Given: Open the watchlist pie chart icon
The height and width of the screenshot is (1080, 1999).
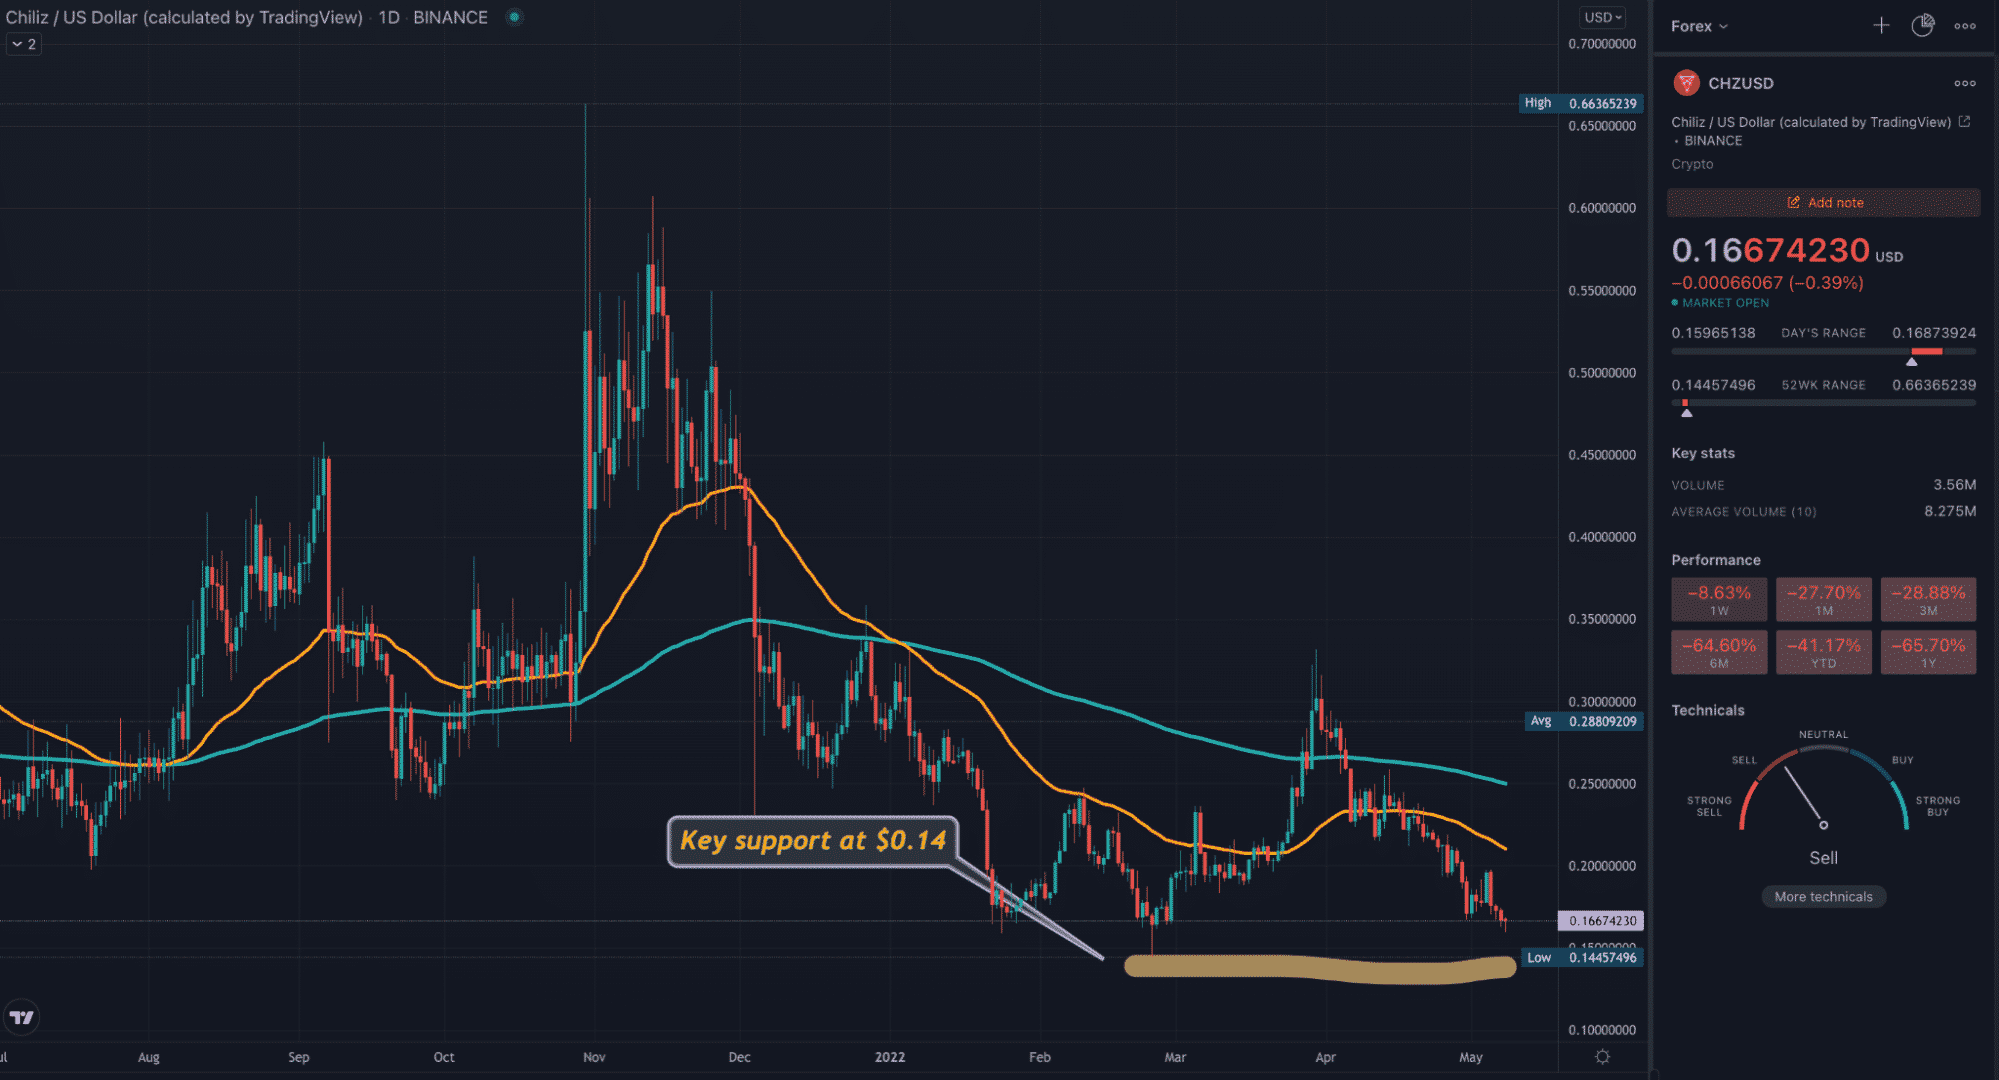Looking at the screenshot, I should pos(1922,26).
